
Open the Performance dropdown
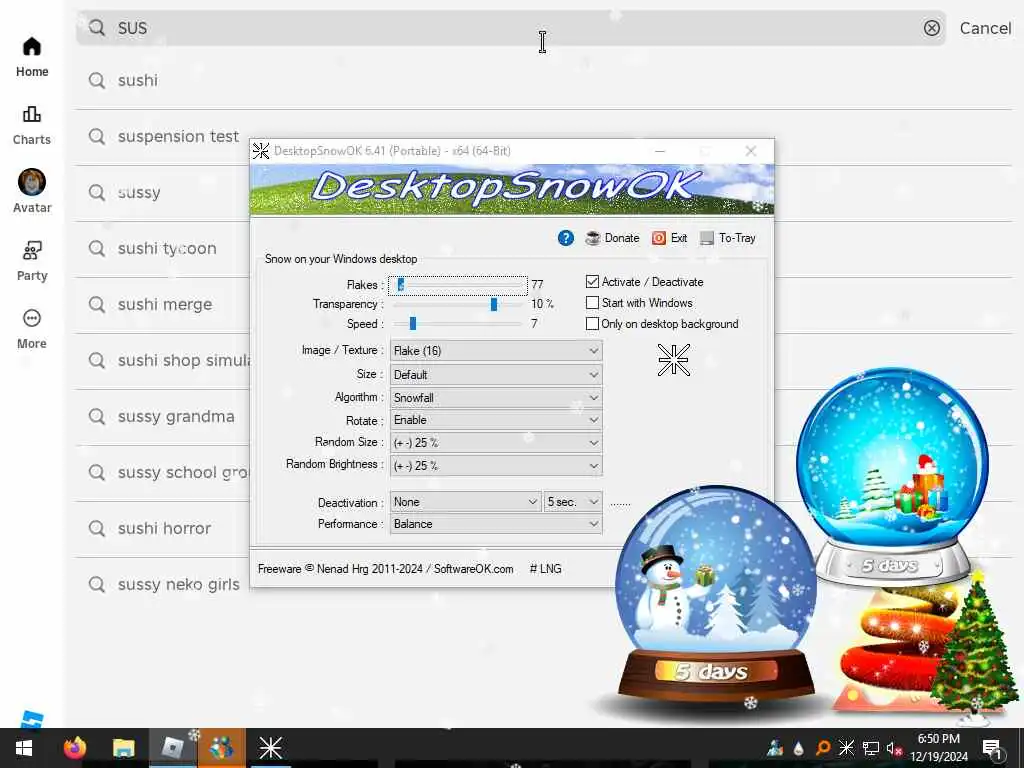496,524
